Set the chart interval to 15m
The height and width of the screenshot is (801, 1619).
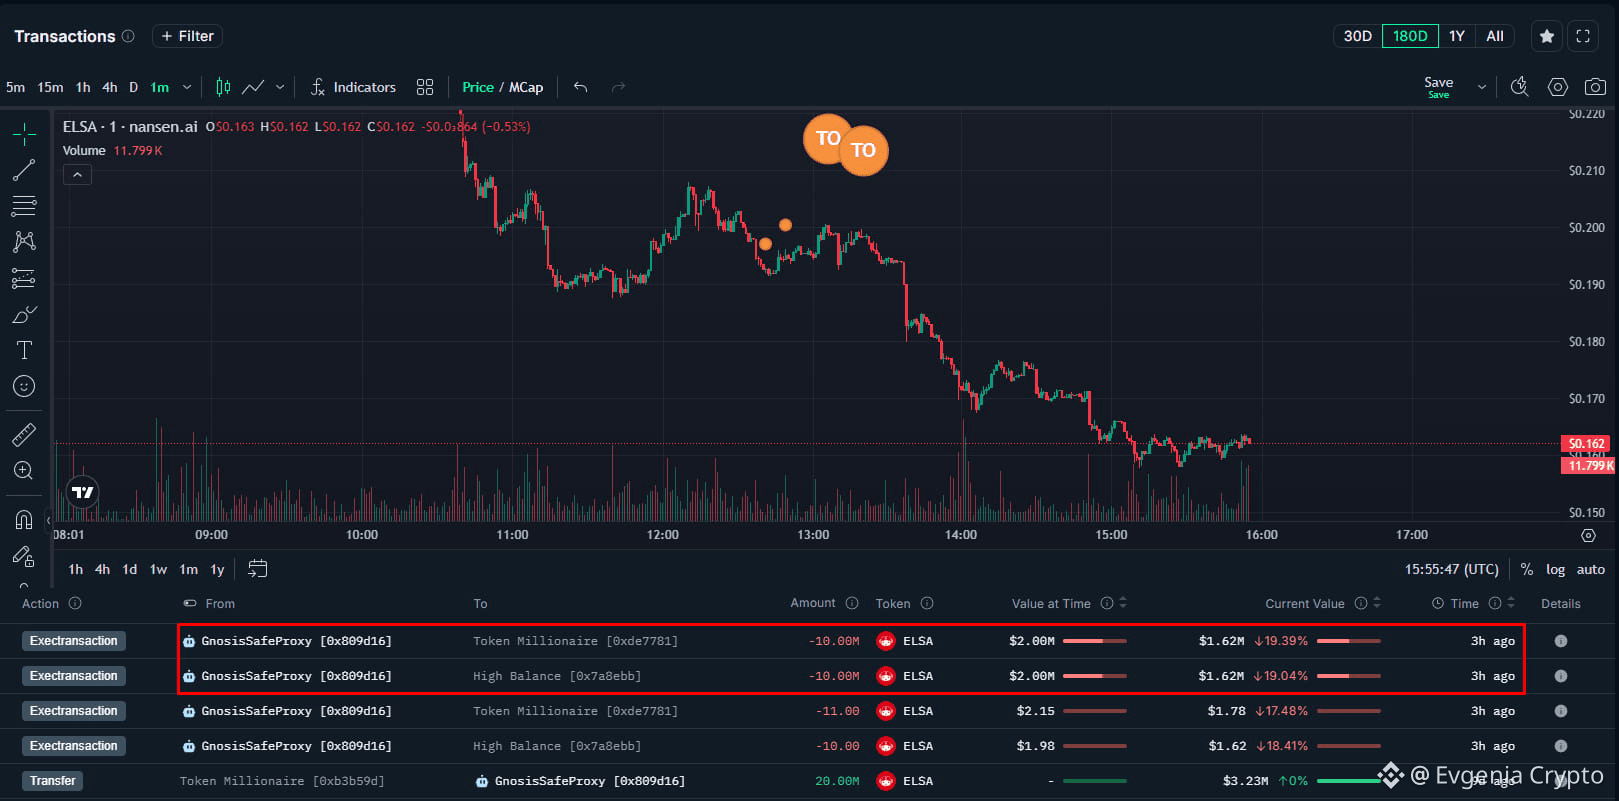50,87
